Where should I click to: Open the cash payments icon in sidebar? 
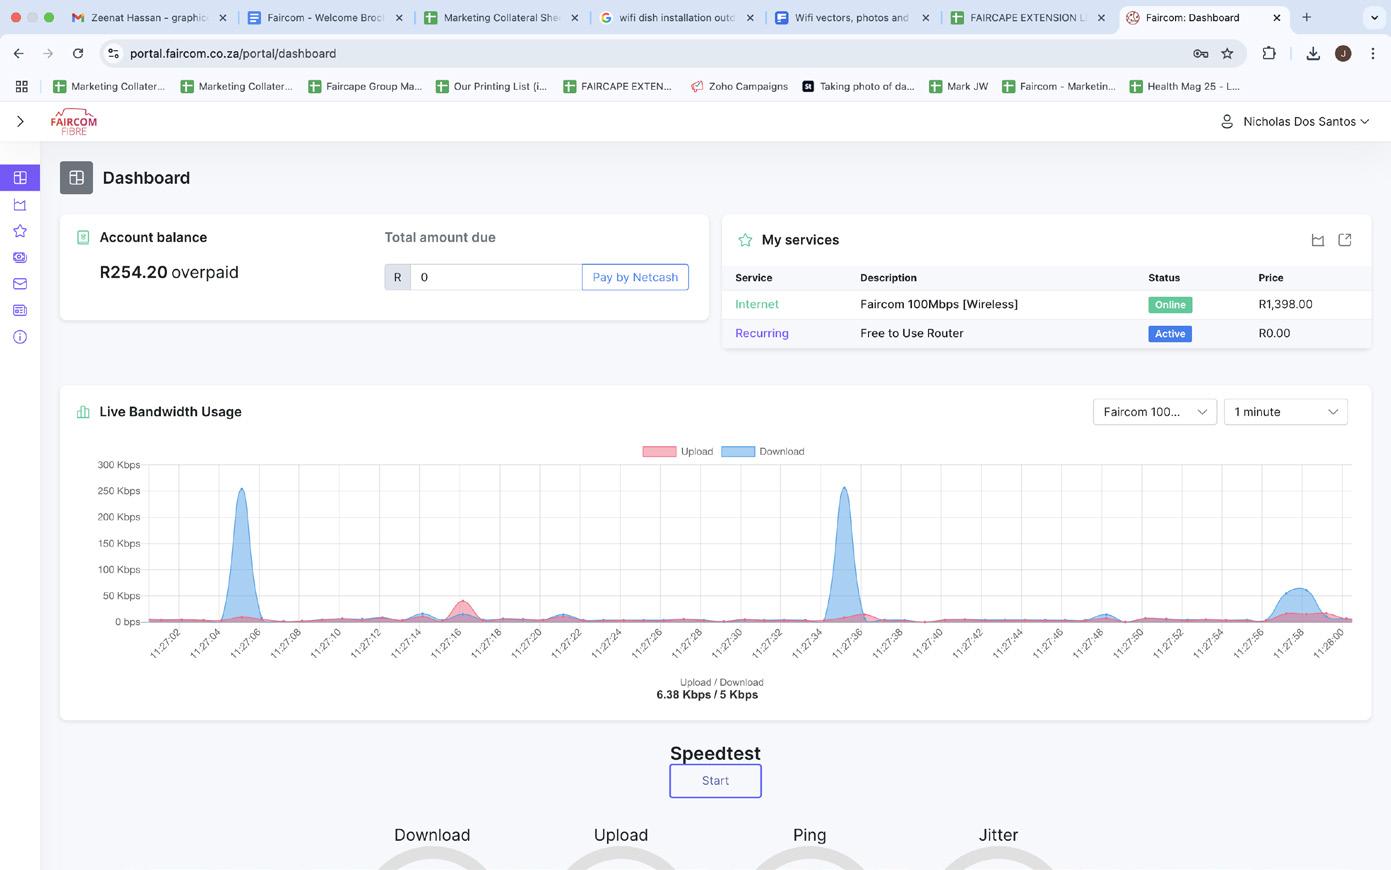click(x=20, y=257)
